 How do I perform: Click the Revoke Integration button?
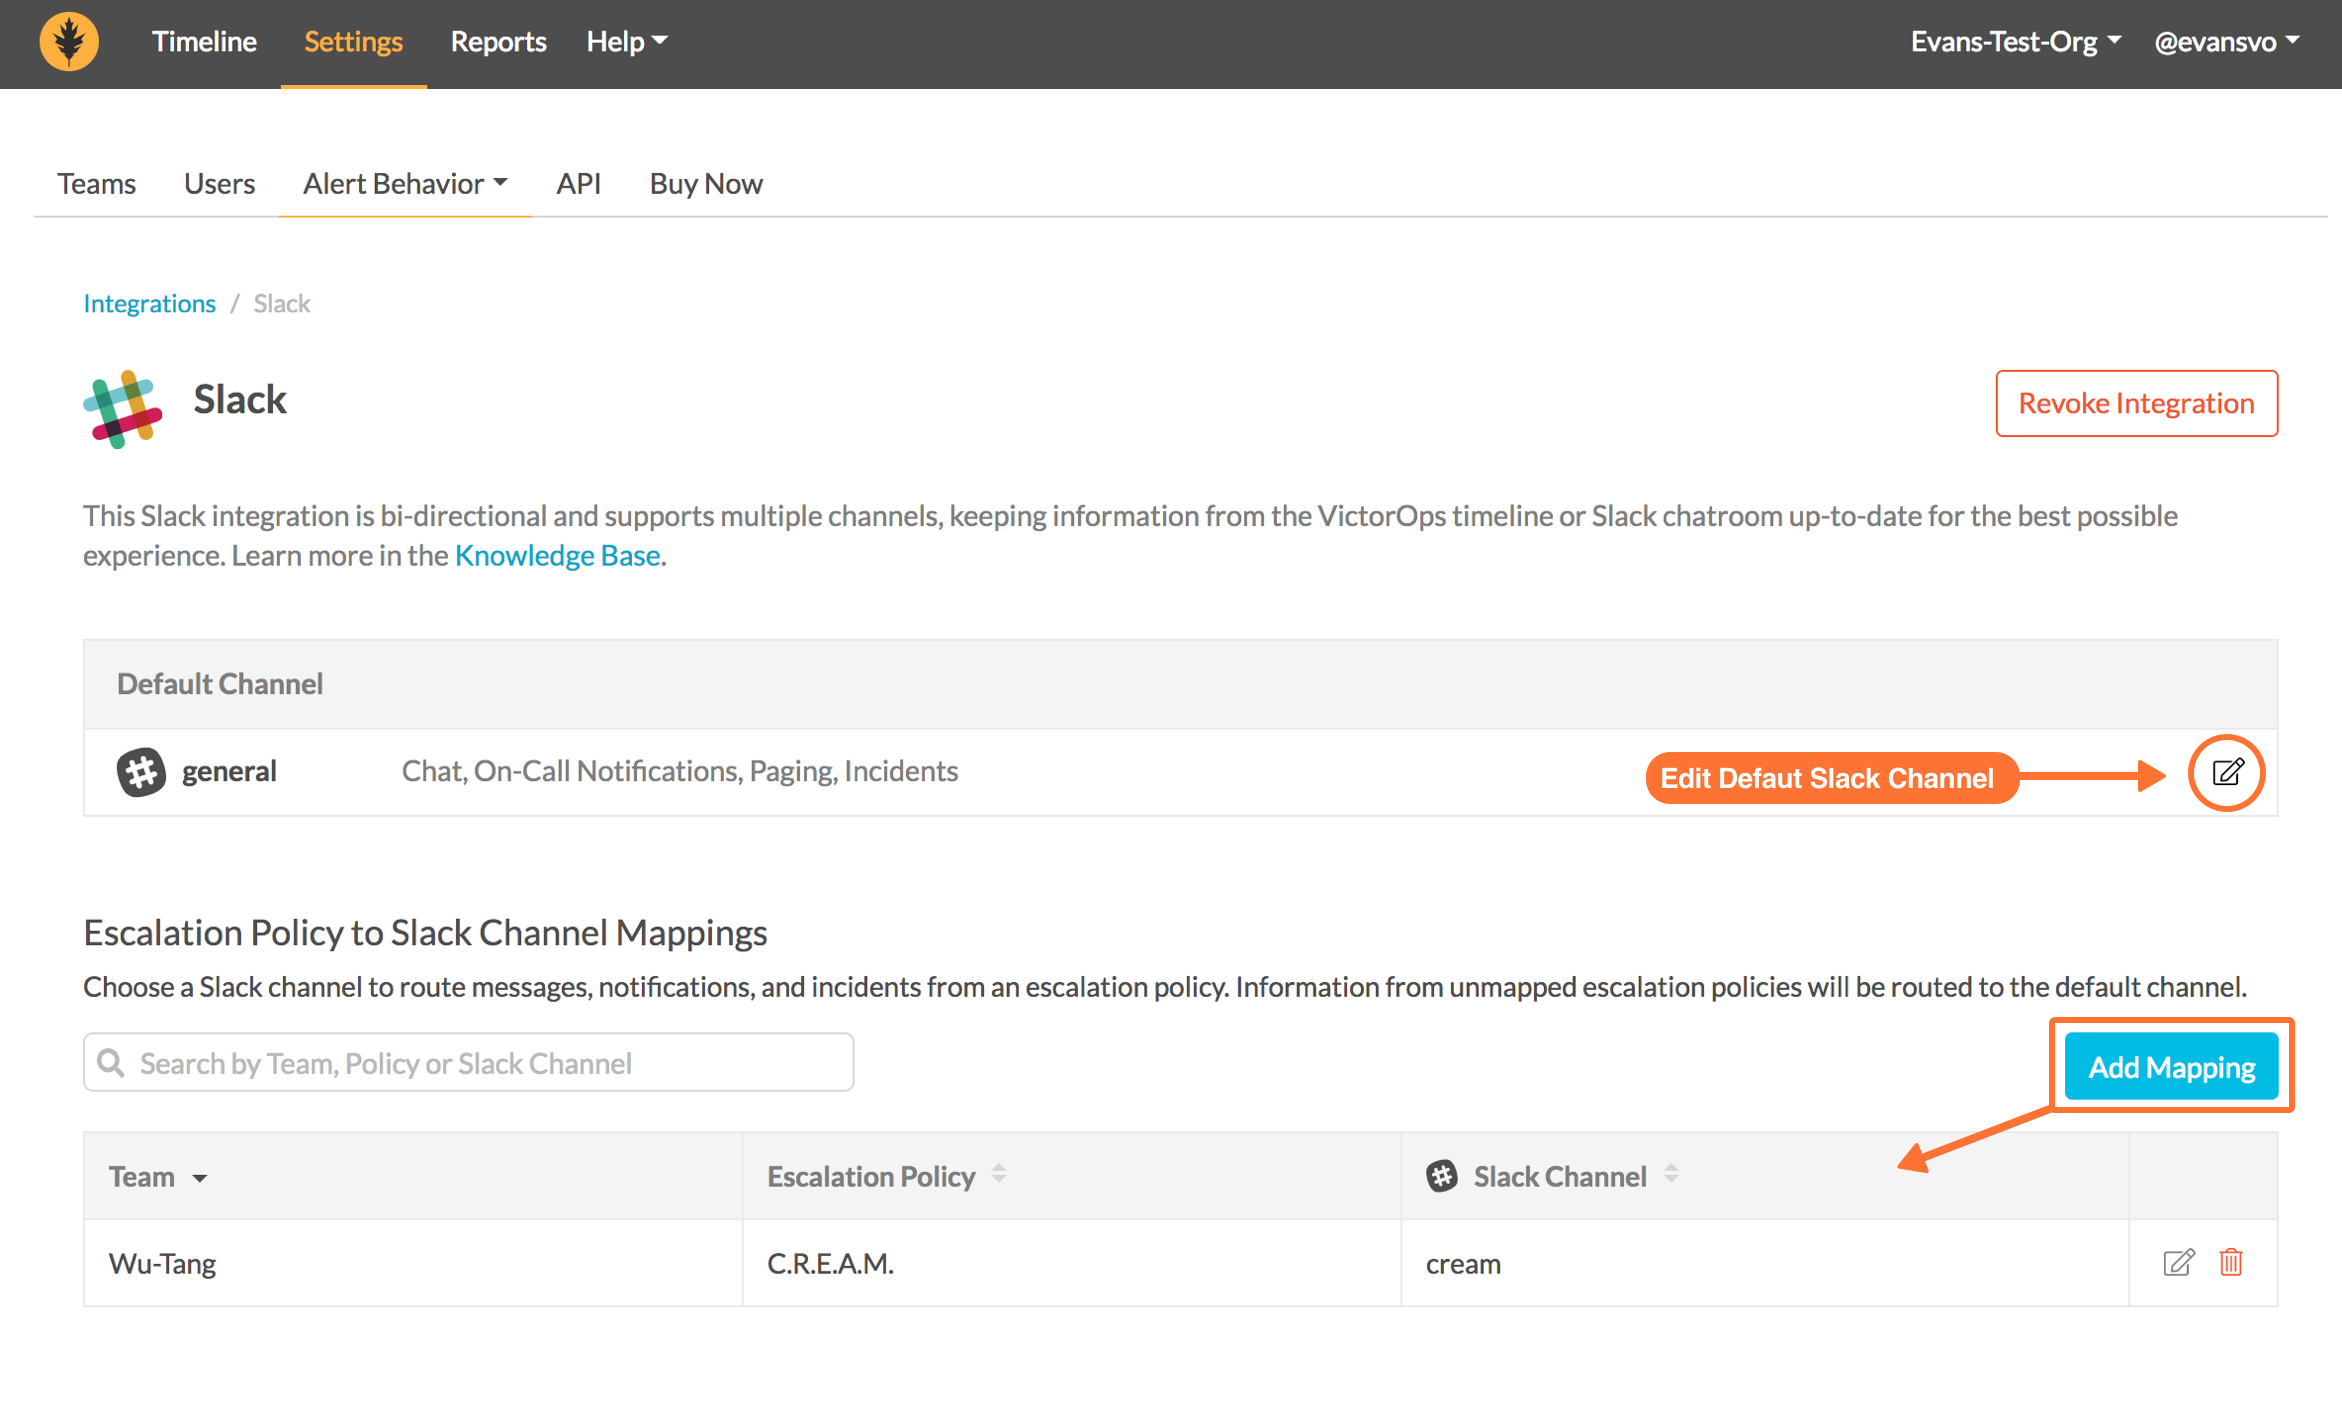click(2136, 402)
